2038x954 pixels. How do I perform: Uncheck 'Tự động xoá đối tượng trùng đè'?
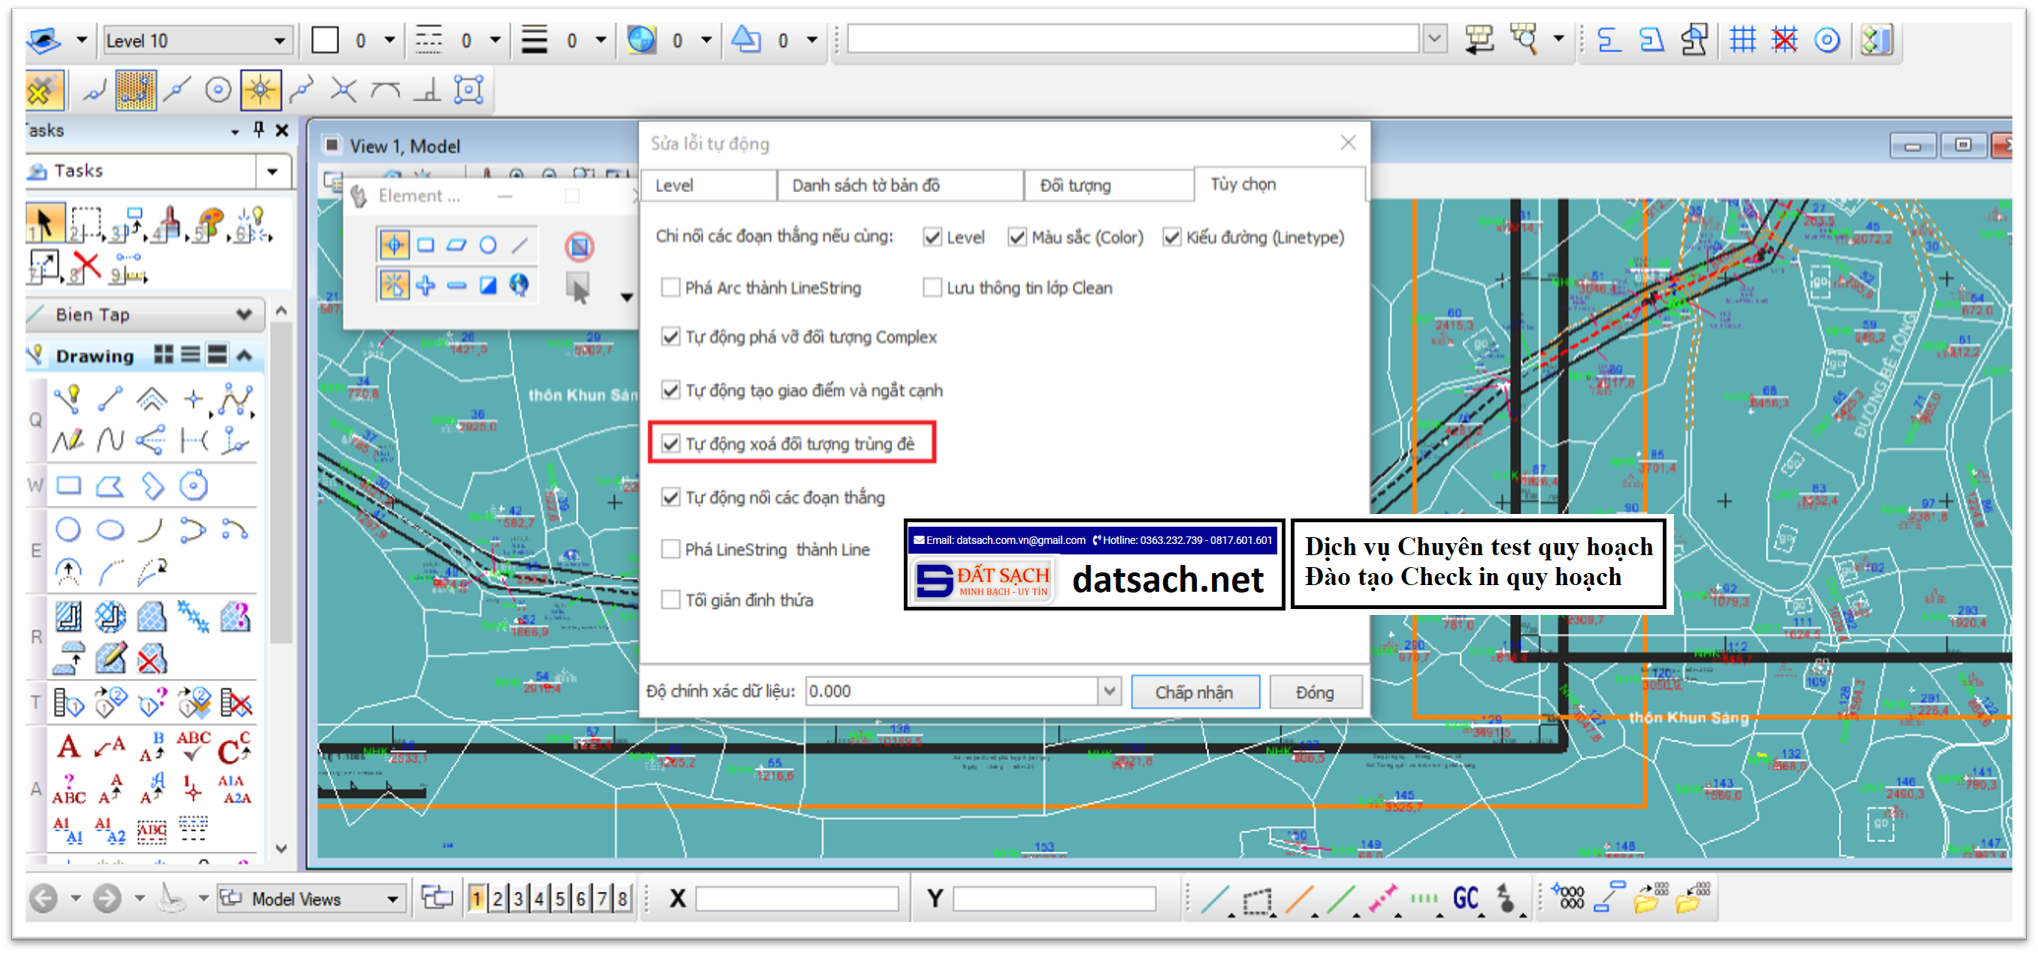click(x=671, y=444)
